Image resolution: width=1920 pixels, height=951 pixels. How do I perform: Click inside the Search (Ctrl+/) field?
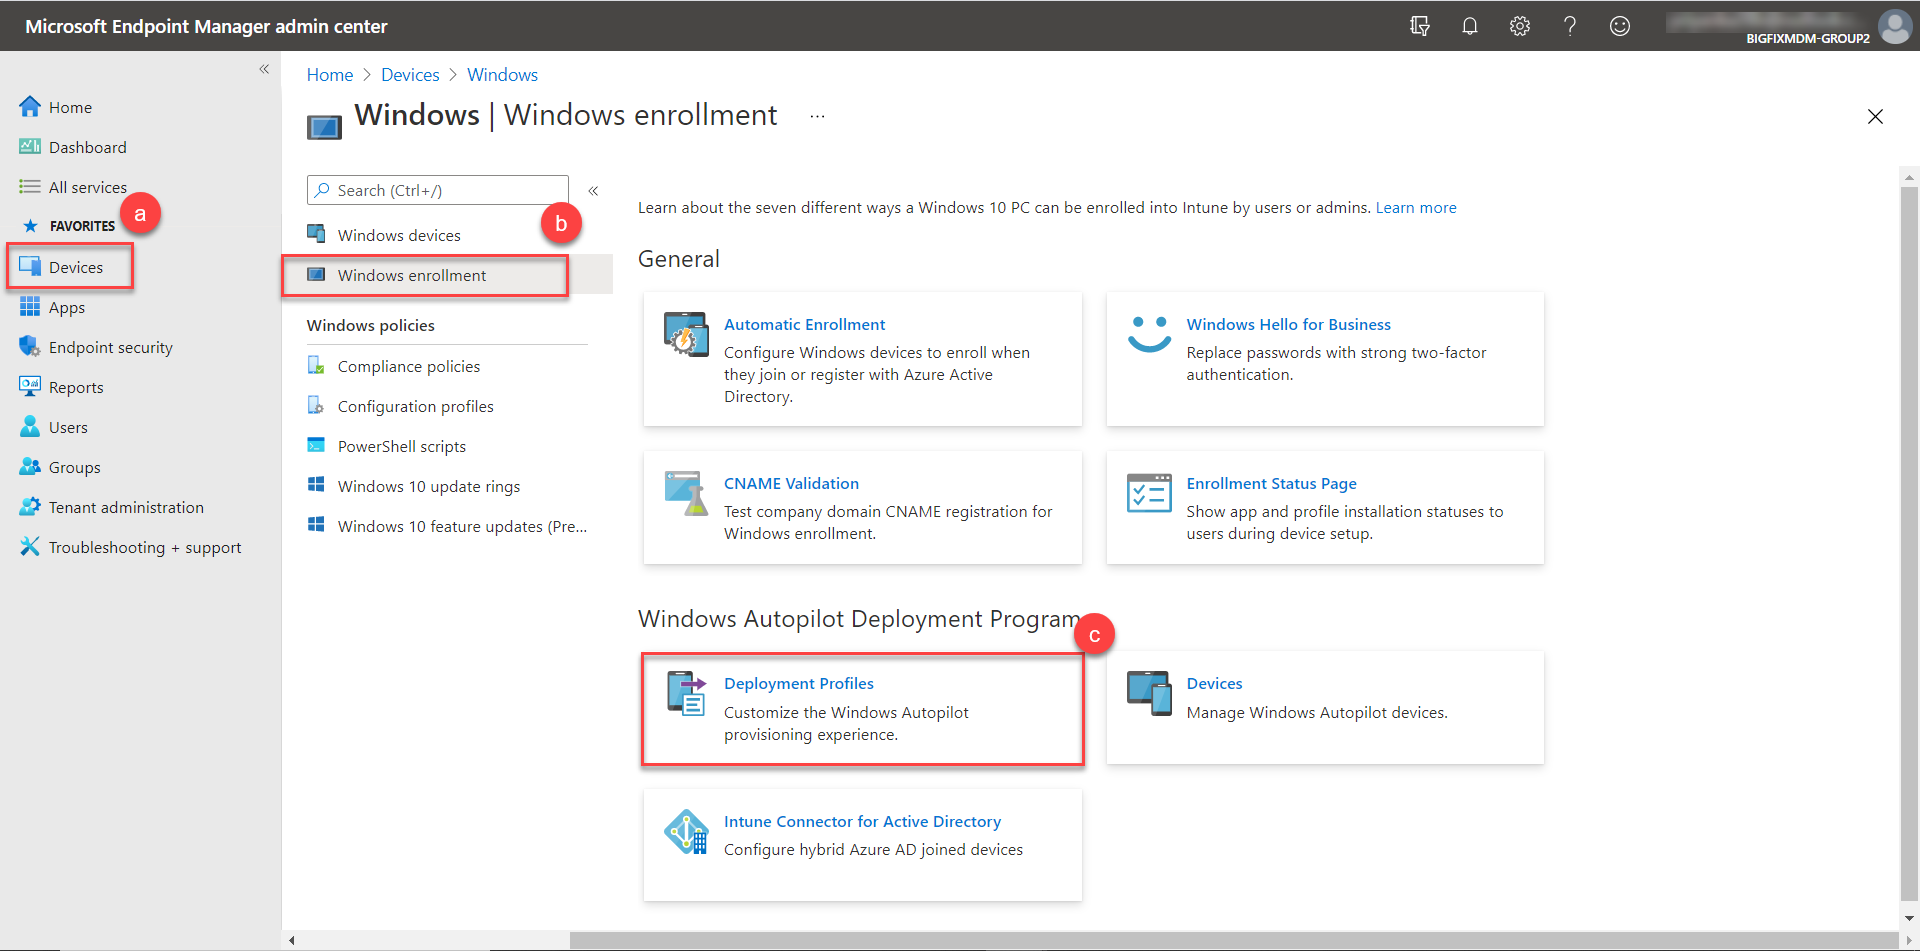coord(437,189)
